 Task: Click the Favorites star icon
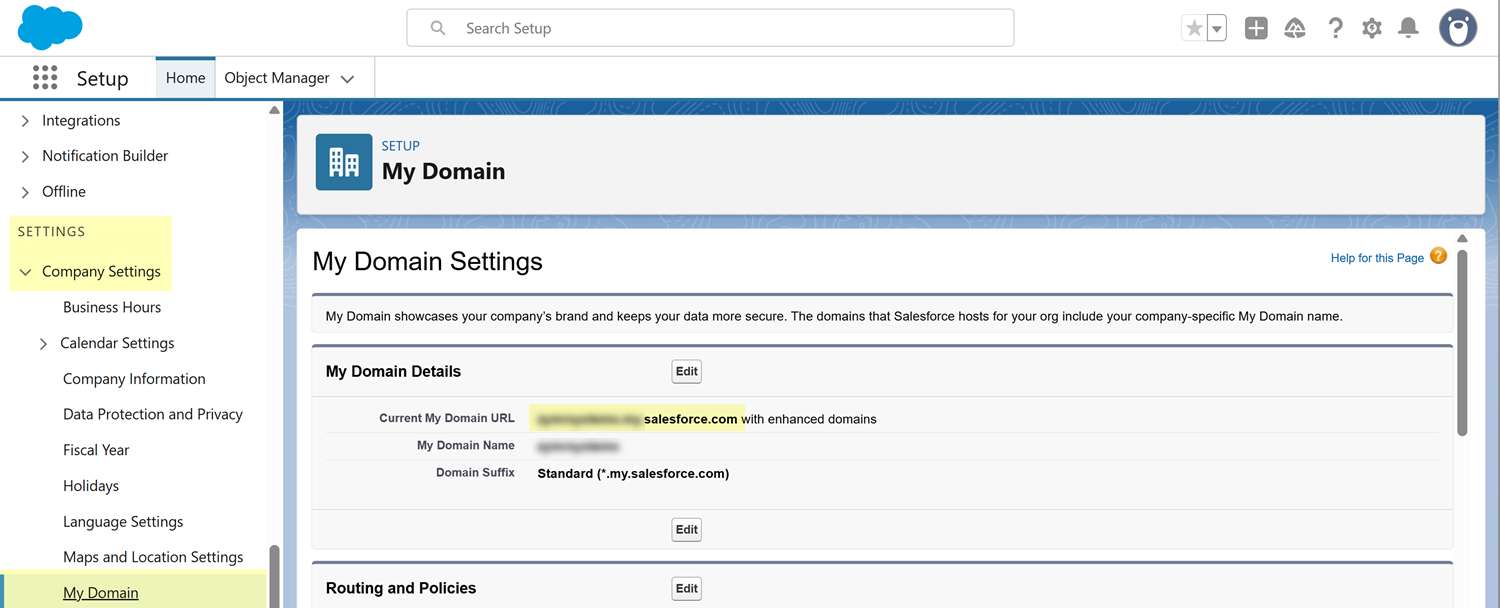click(x=1194, y=28)
